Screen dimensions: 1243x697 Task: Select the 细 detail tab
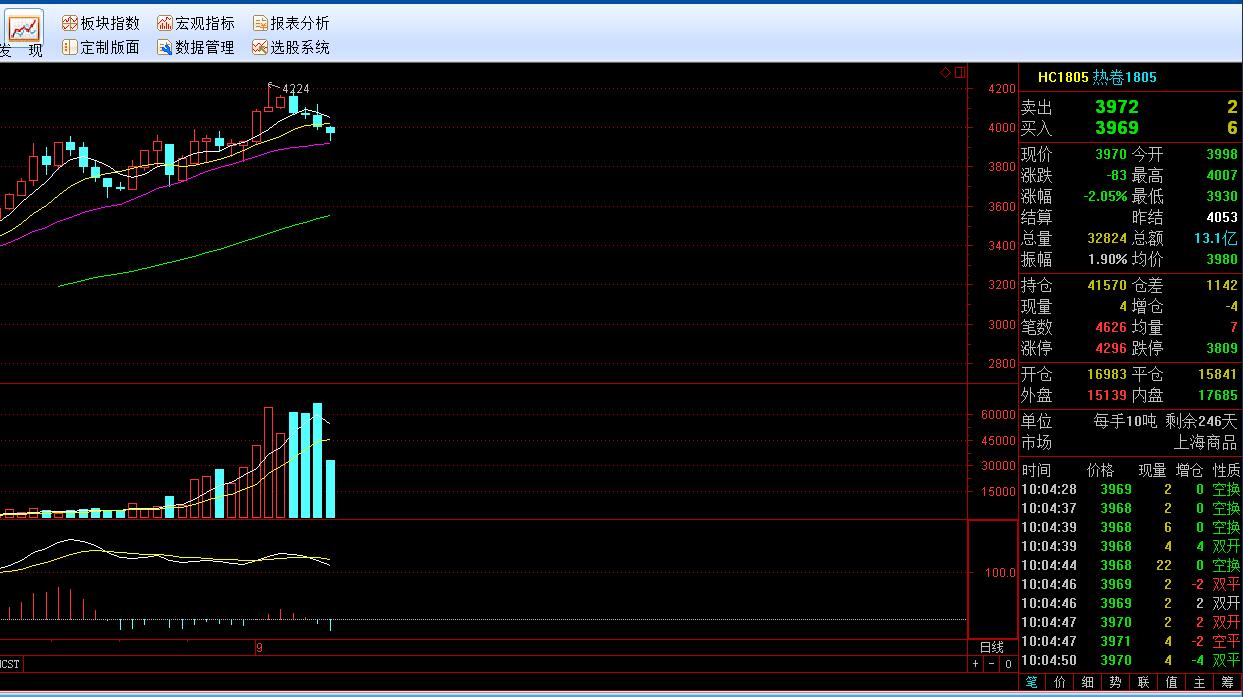(x=1088, y=682)
